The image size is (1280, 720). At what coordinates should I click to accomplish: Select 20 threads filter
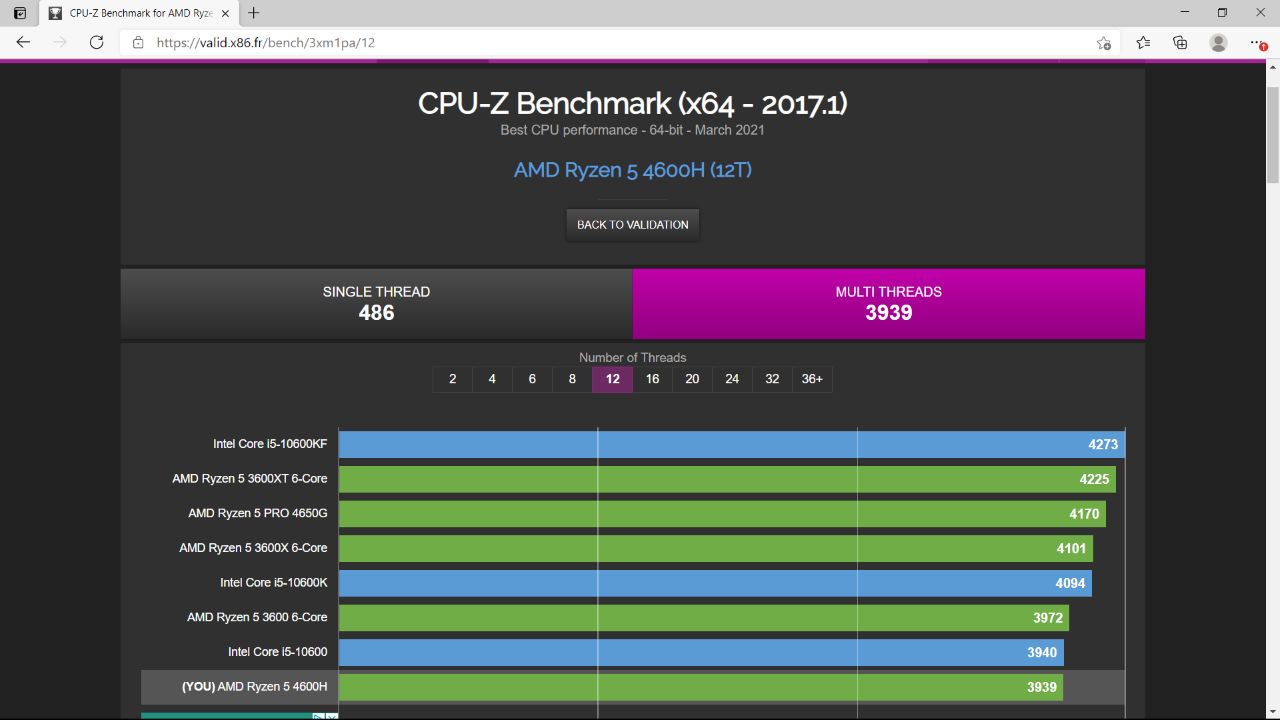point(692,379)
